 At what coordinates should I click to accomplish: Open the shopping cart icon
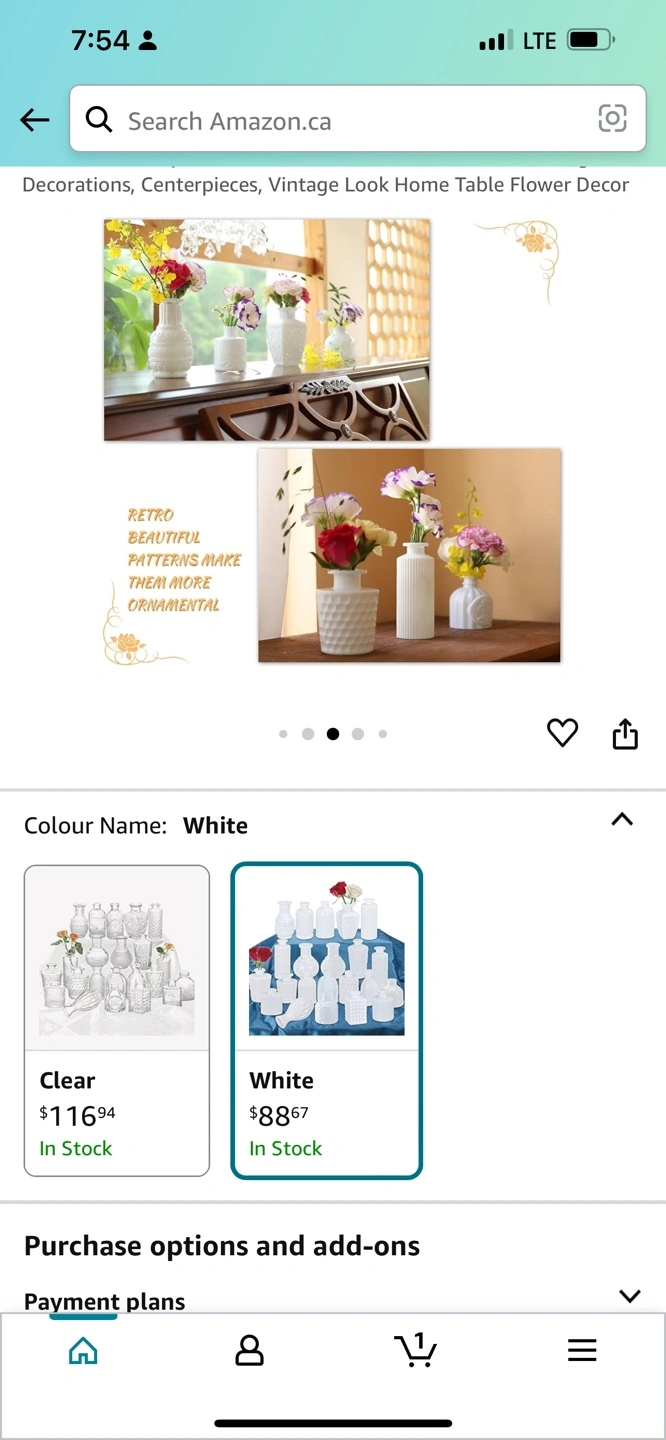[x=415, y=1350]
